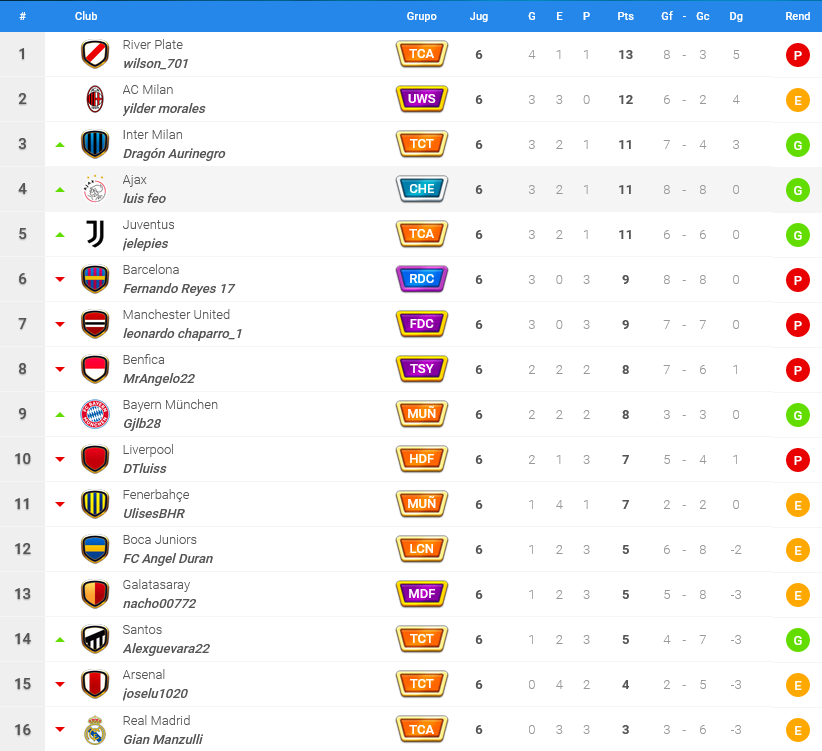Click the Manchester United club name
This screenshot has width=822, height=751.
(176, 314)
